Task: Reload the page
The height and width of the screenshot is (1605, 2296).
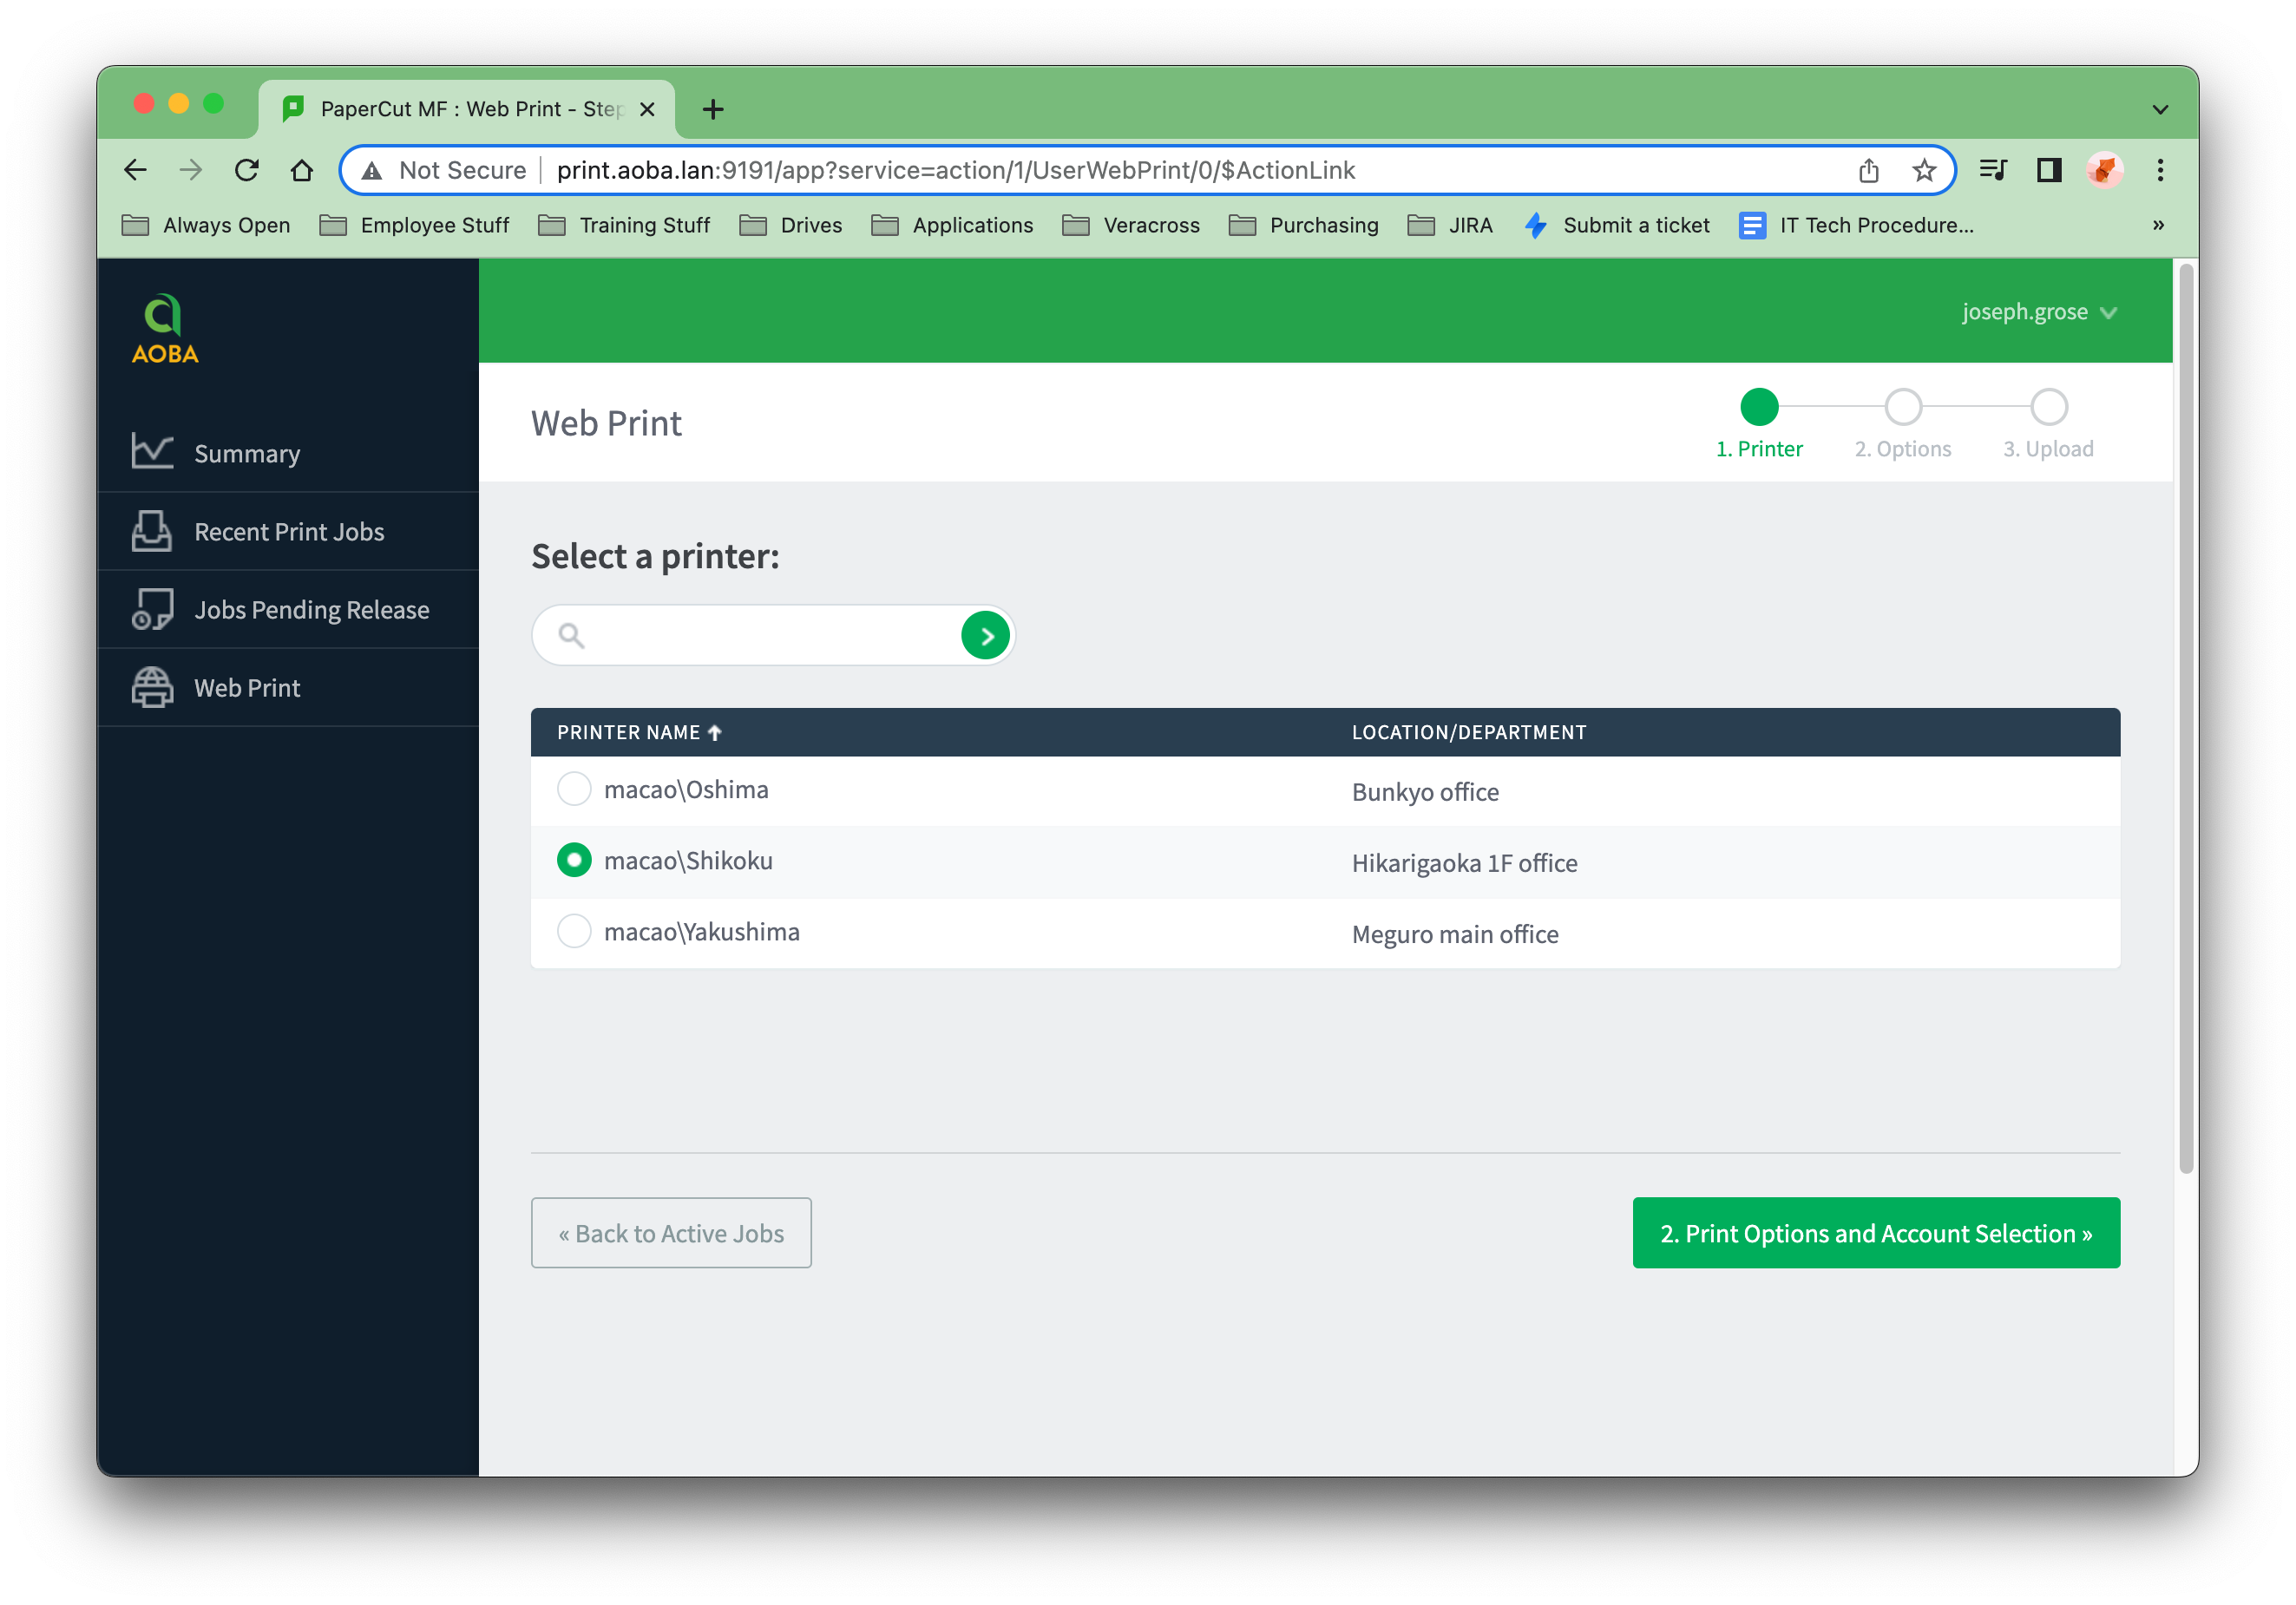Action: 247,171
